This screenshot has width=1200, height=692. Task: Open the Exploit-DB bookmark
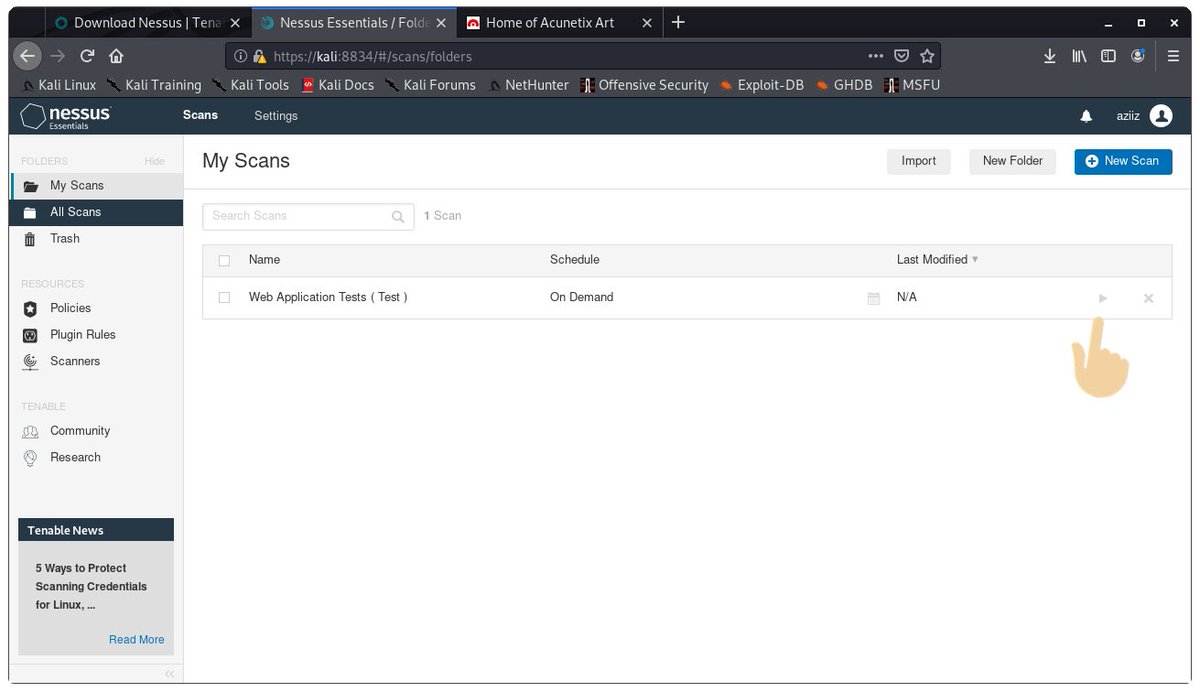click(761, 86)
